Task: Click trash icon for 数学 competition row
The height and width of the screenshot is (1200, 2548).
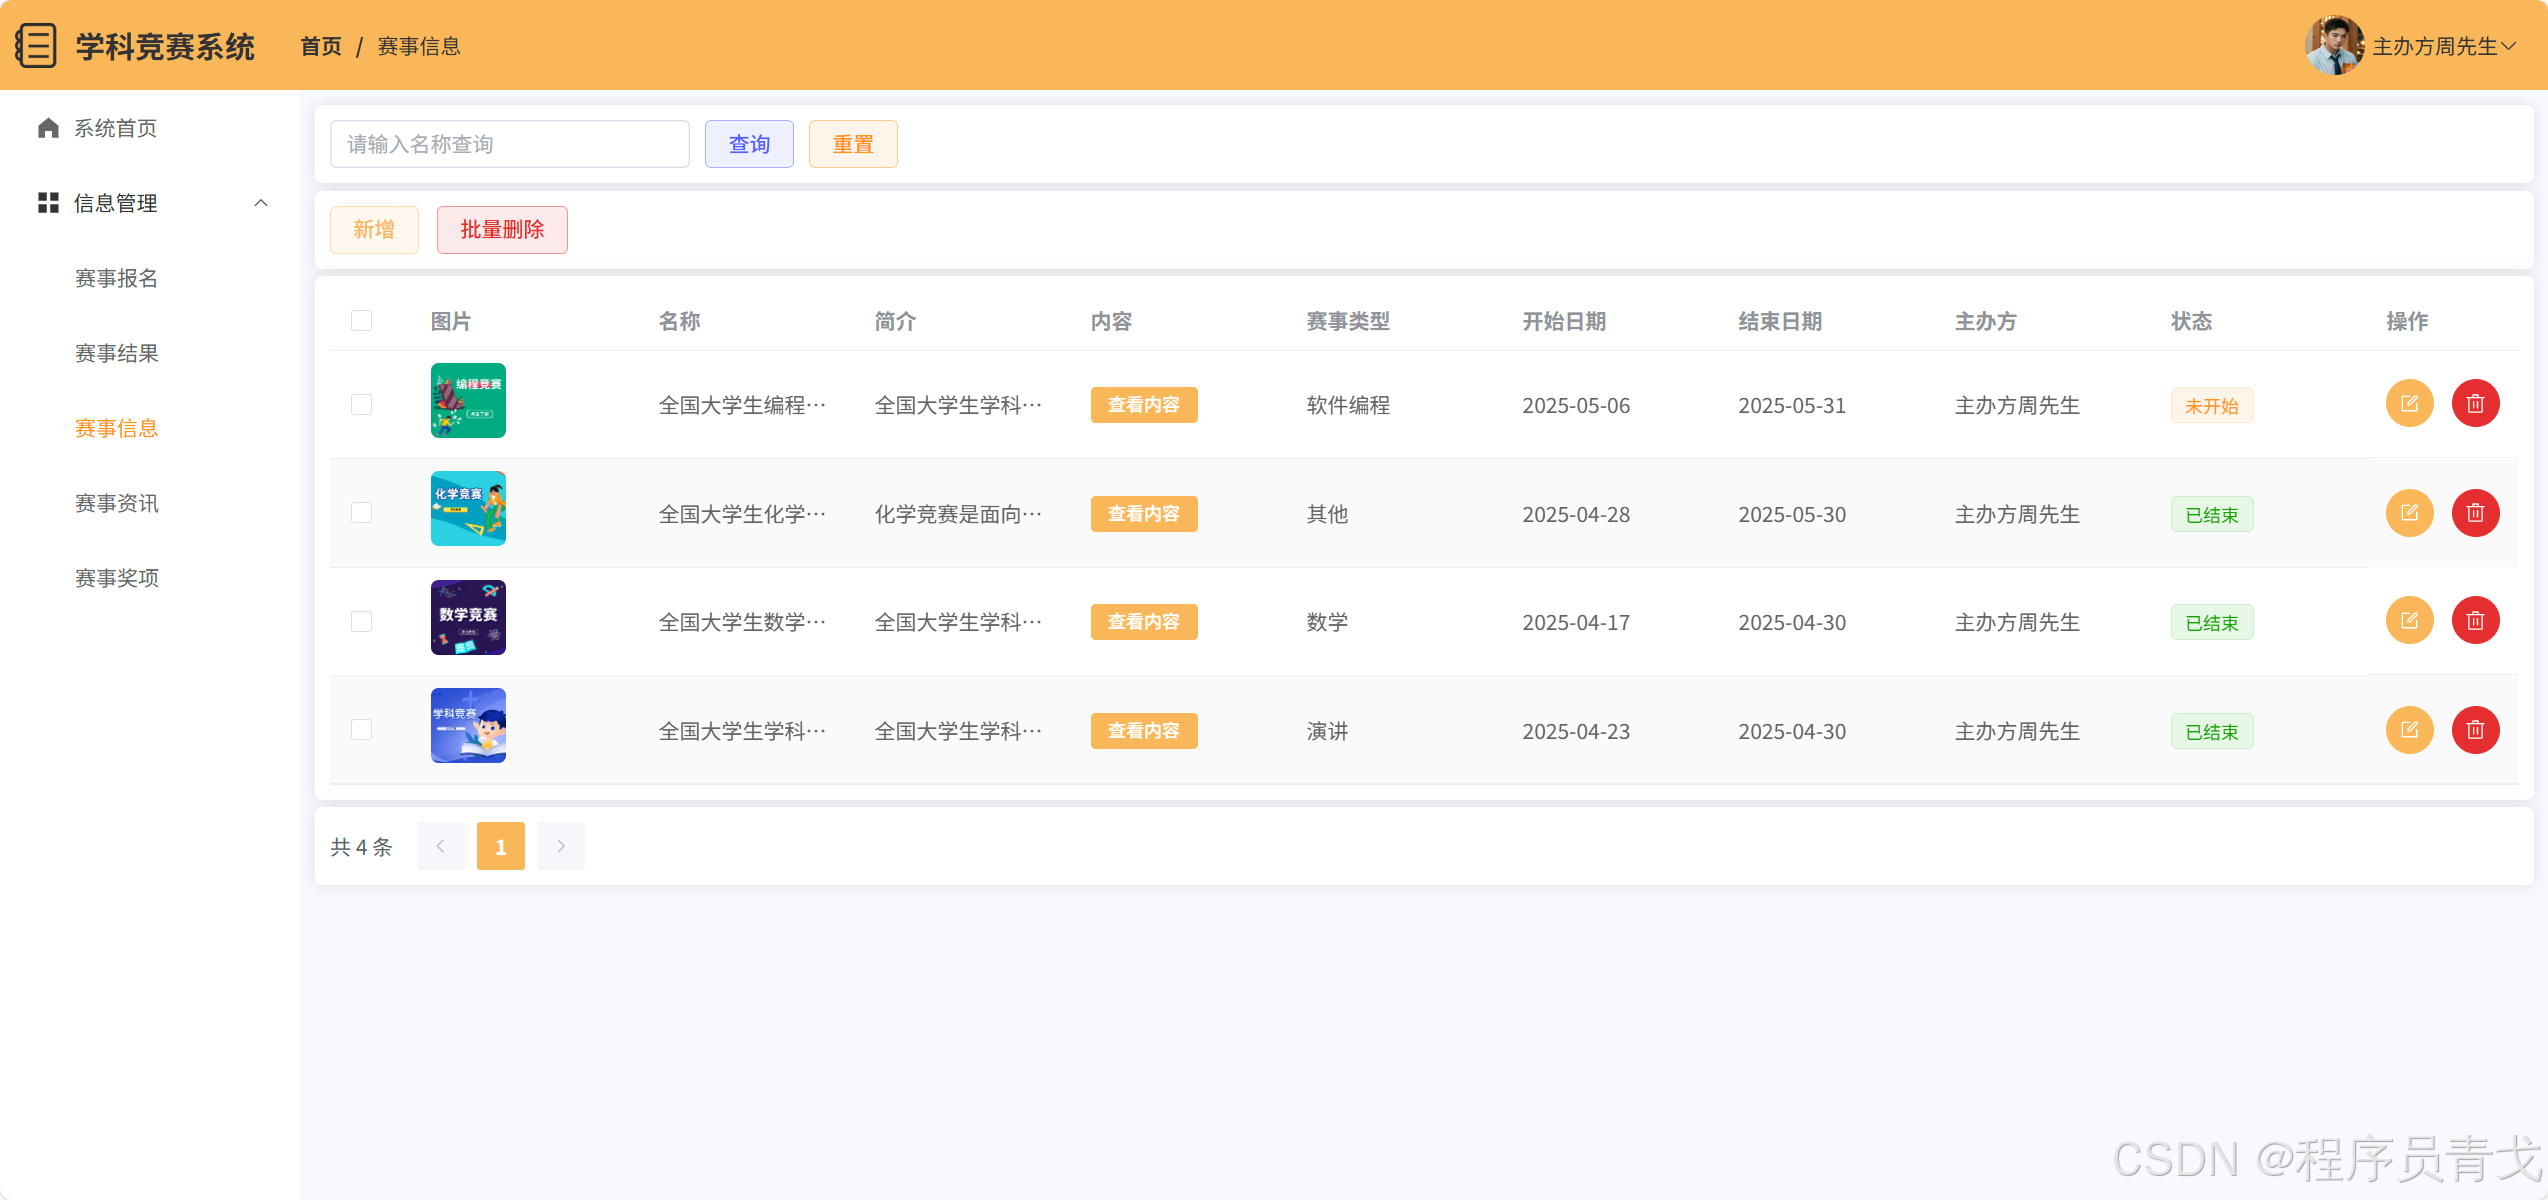Action: point(2475,621)
